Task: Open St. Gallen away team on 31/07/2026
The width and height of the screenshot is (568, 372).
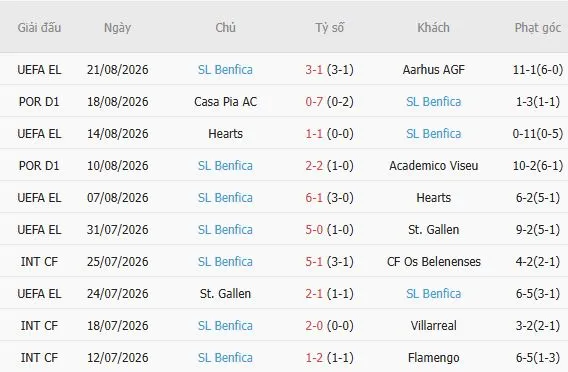Action: pyautogui.click(x=433, y=230)
